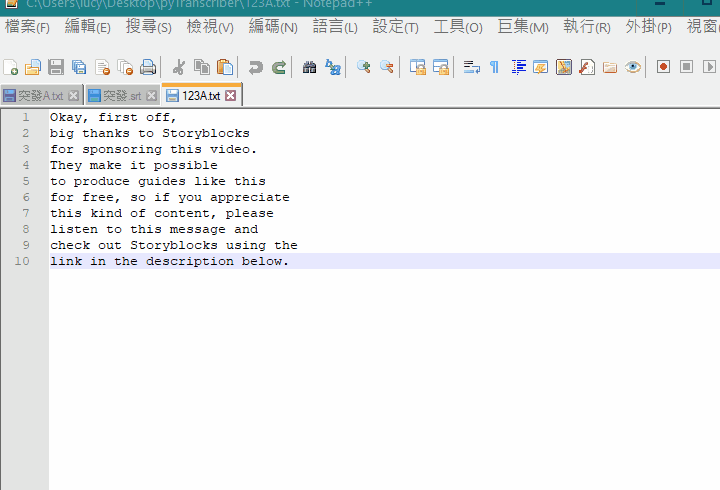The height and width of the screenshot is (490, 720).
Task: Click the Paste clipboard icon
Action: pos(225,68)
